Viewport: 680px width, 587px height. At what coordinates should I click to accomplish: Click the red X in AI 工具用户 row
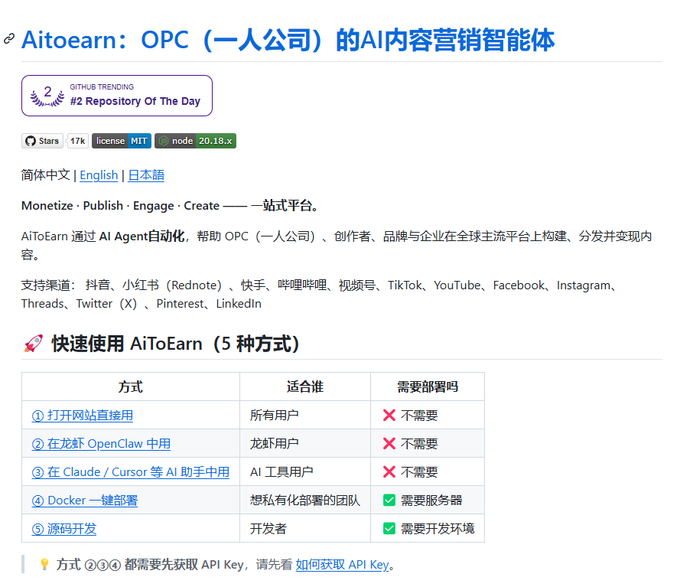tap(389, 472)
